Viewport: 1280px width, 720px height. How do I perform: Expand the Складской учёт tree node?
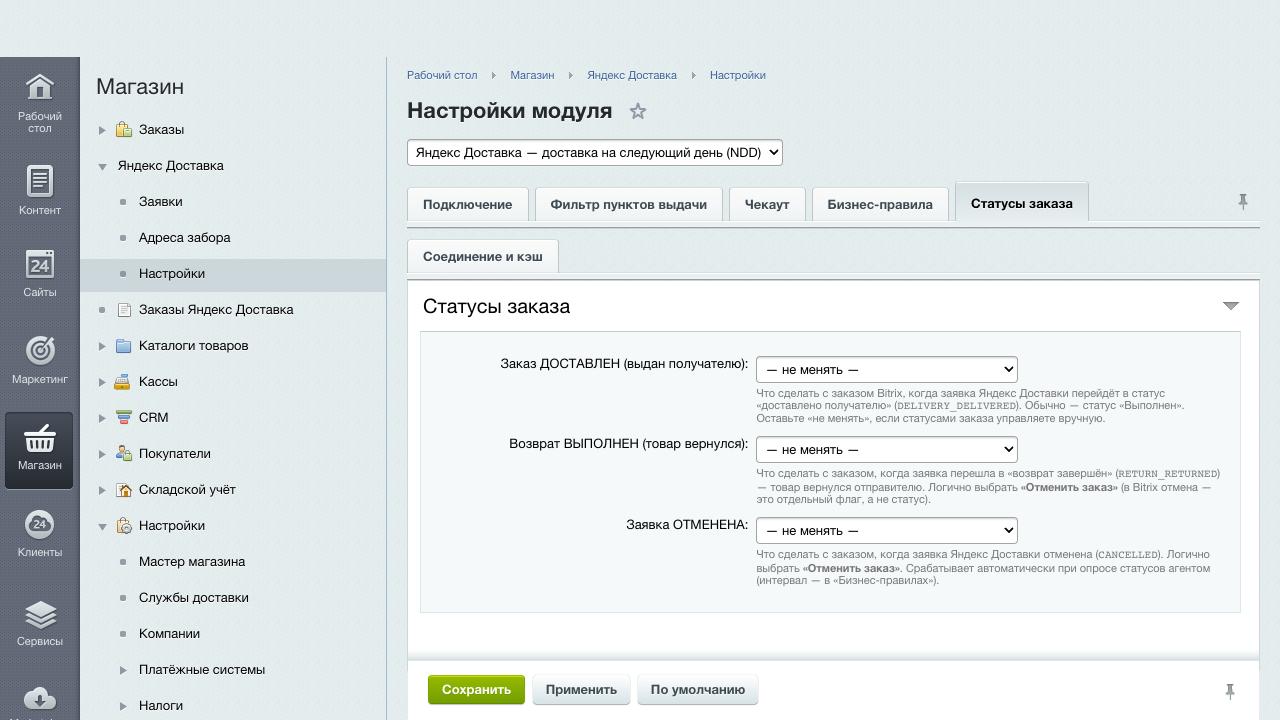coord(102,490)
